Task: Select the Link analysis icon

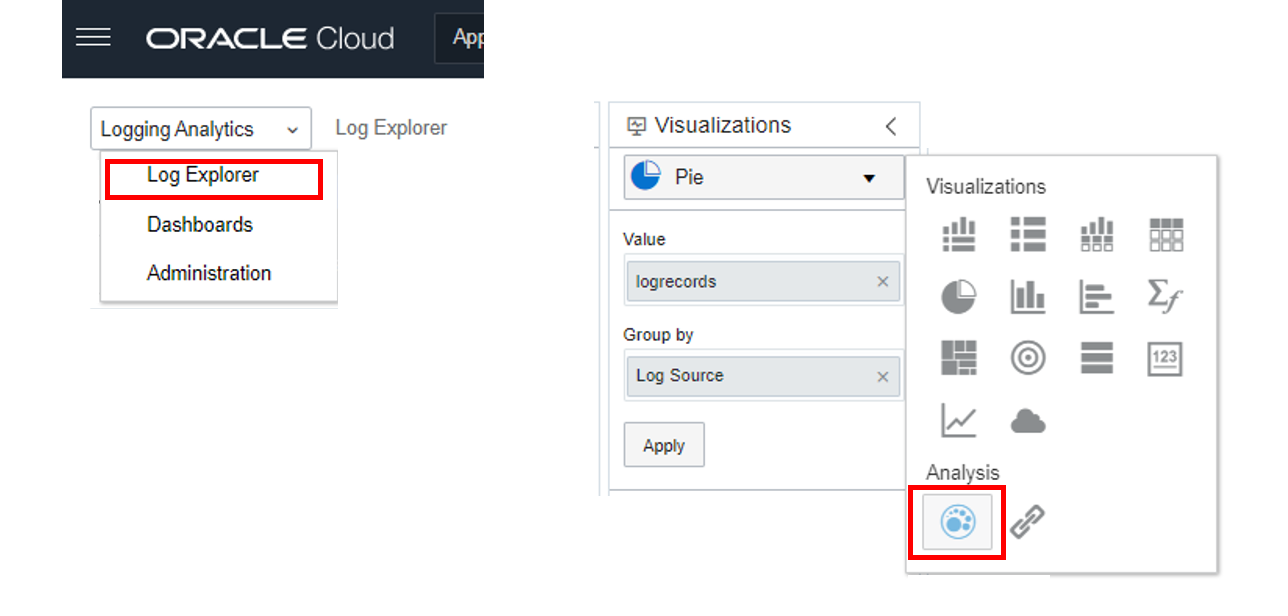Action: coord(1028,521)
